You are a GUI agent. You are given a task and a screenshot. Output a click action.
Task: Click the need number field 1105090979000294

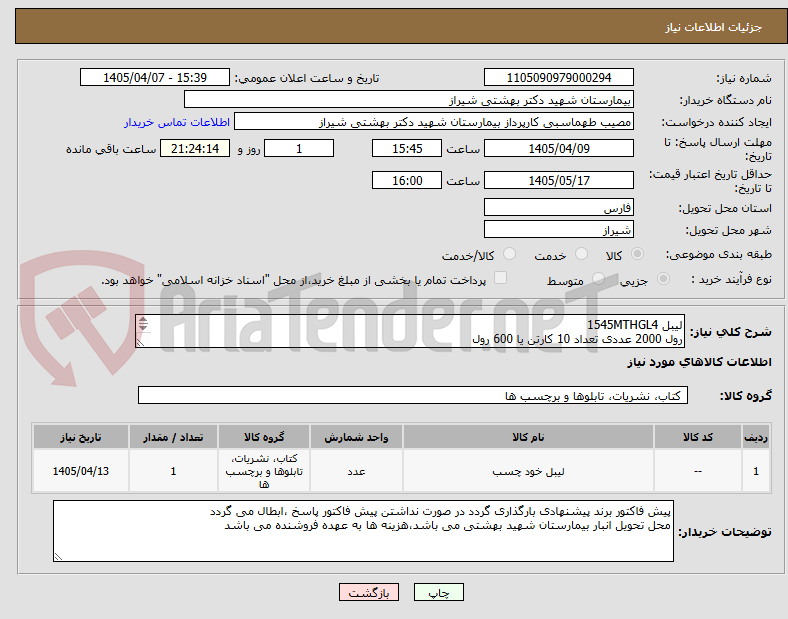559,77
